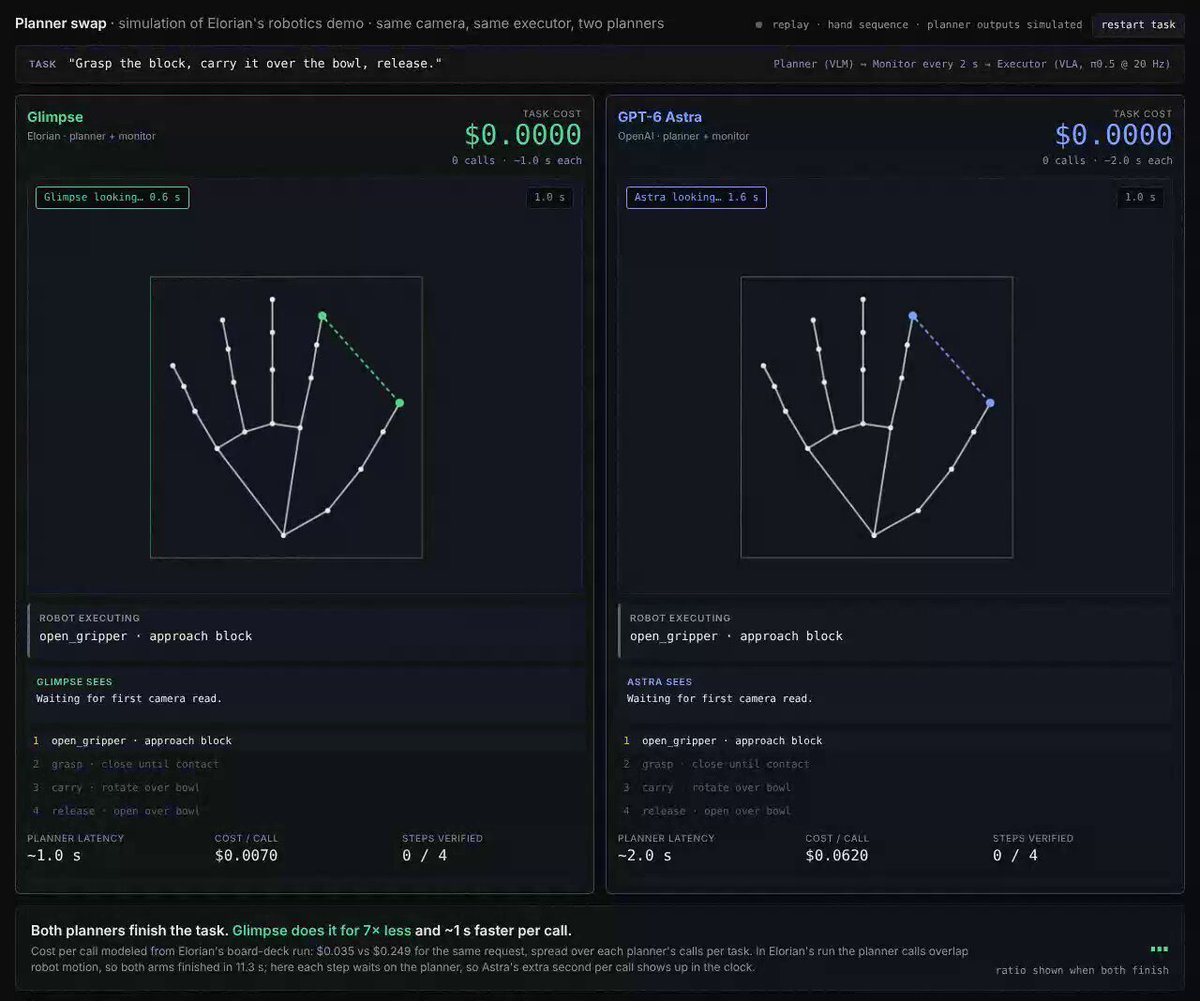Viewport: 1200px width, 1001px height.
Task: Click "Elorian · planner + monitor" subtitle
Action: pyautogui.click(x=91, y=136)
